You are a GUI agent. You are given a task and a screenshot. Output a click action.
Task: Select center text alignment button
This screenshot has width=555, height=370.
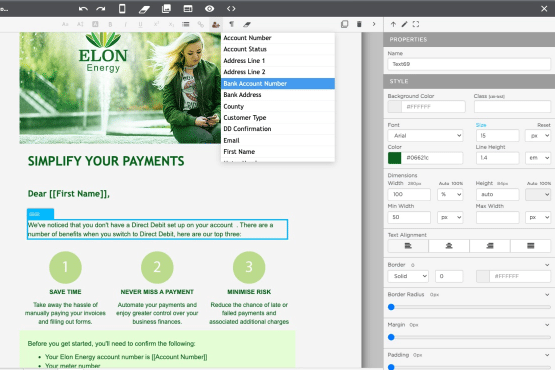point(449,246)
